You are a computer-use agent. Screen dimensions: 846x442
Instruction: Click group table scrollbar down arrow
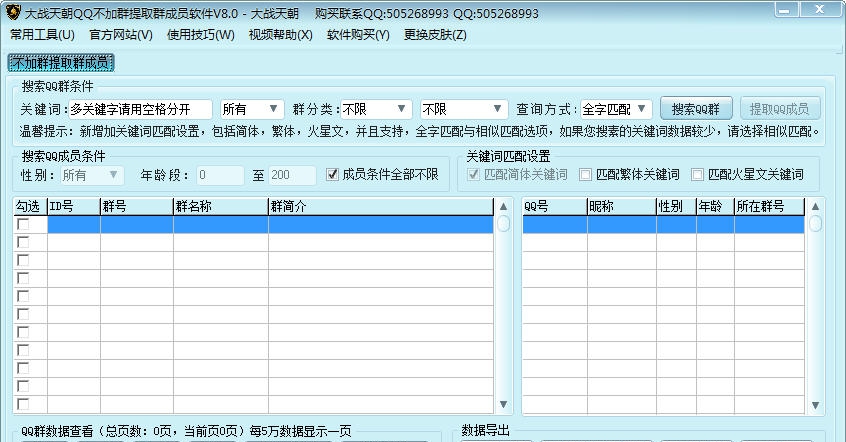coord(503,404)
